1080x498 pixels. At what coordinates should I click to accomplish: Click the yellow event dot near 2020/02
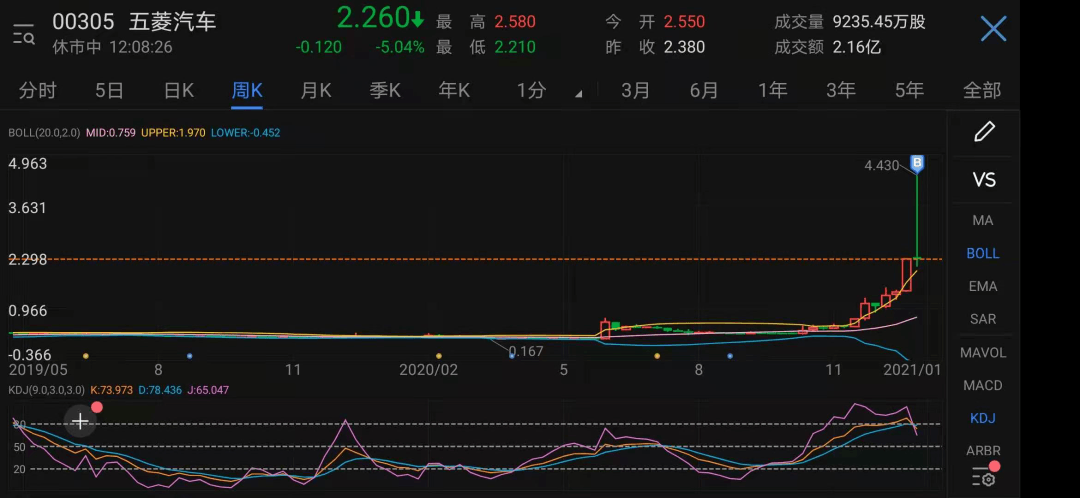tap(439, 356)
